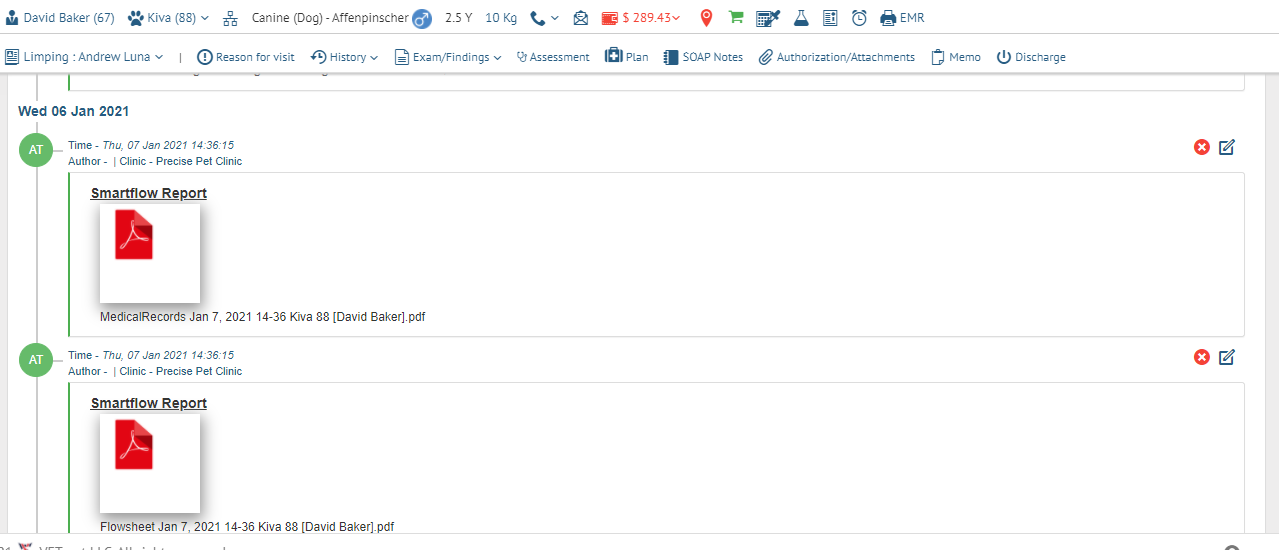Click the email envelope icon

[x=581, y=18]
